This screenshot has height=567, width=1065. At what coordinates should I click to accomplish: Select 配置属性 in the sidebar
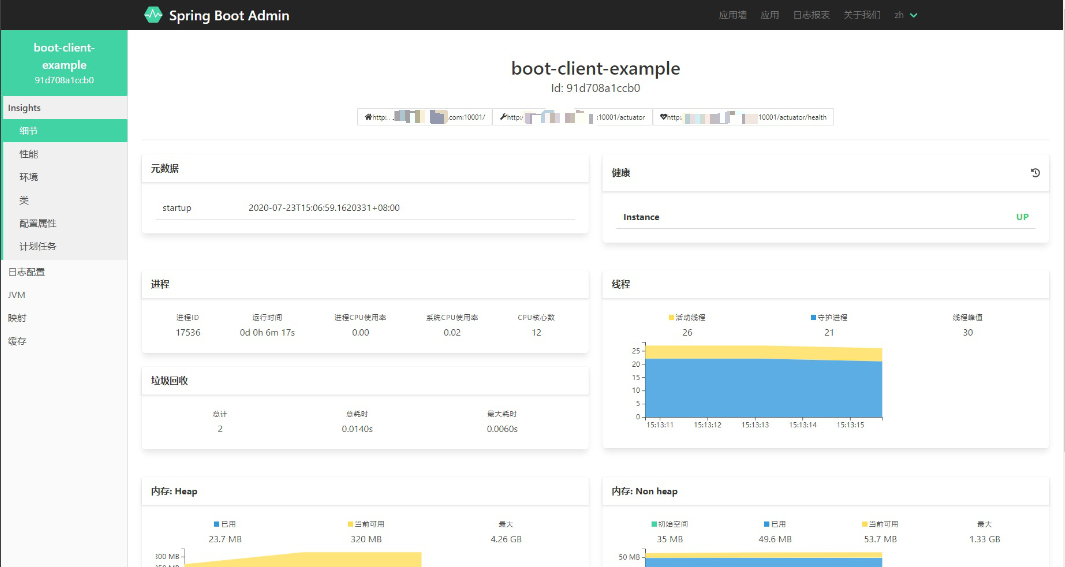coord(65,223)
